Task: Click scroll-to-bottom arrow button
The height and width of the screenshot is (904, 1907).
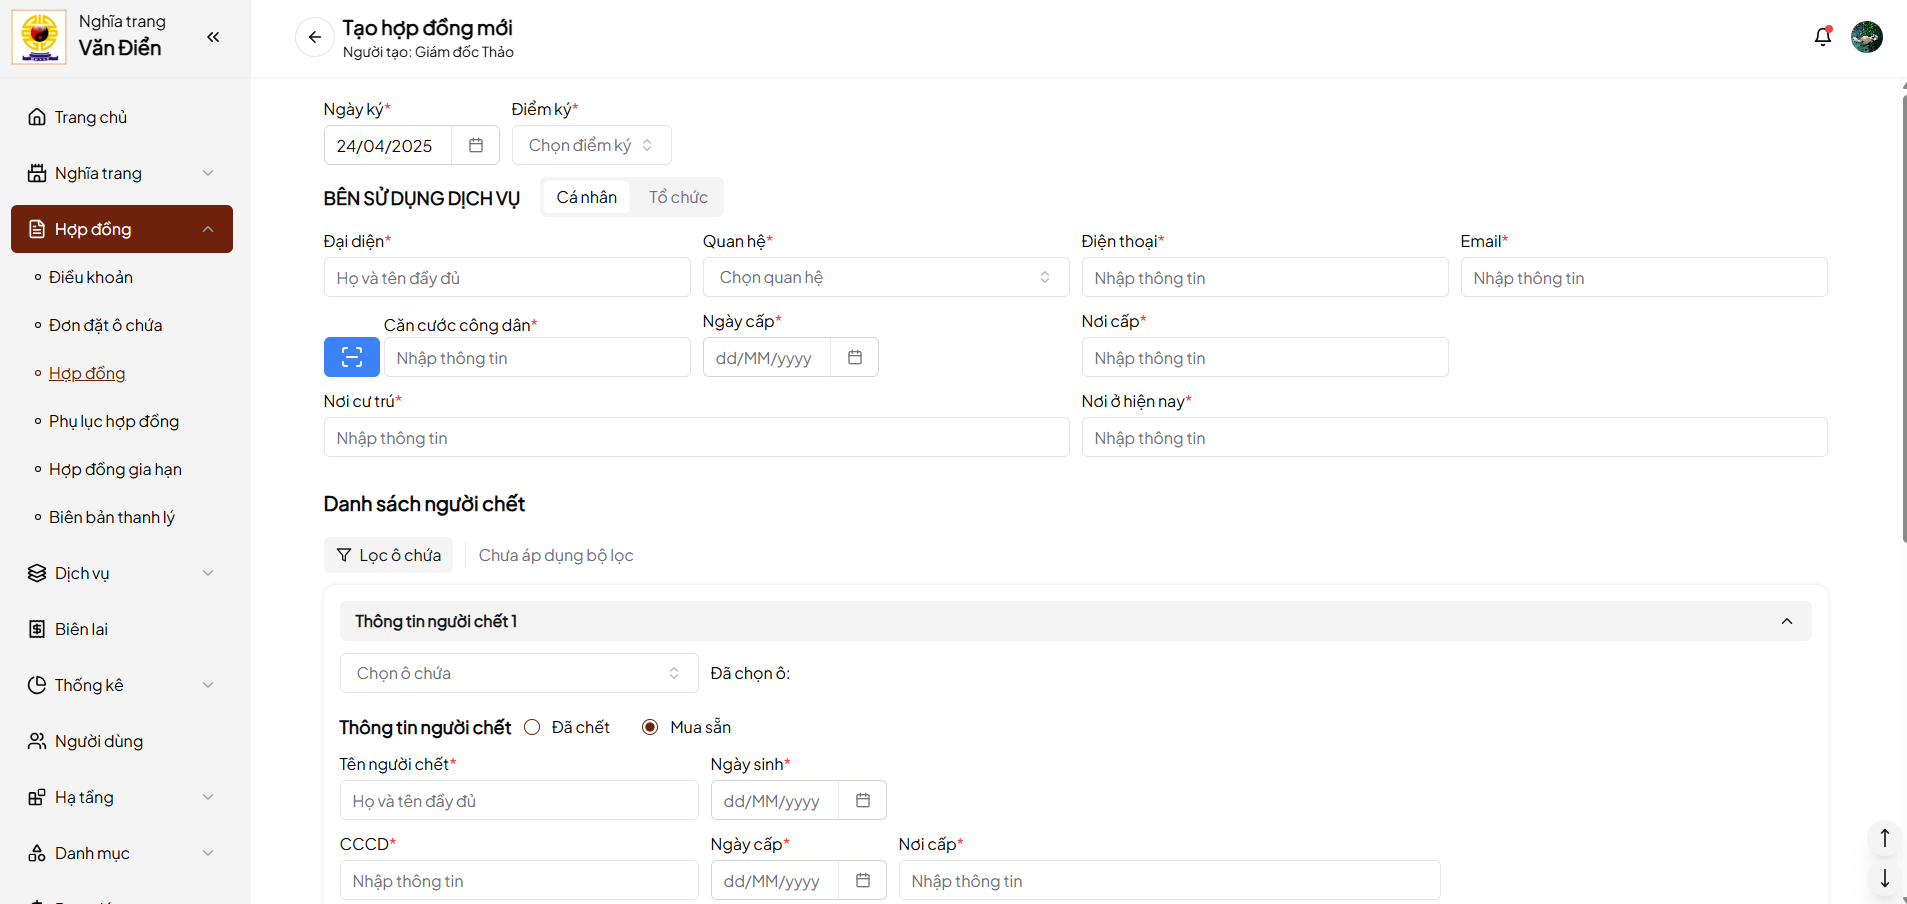Action: [x=1884, y=878]
